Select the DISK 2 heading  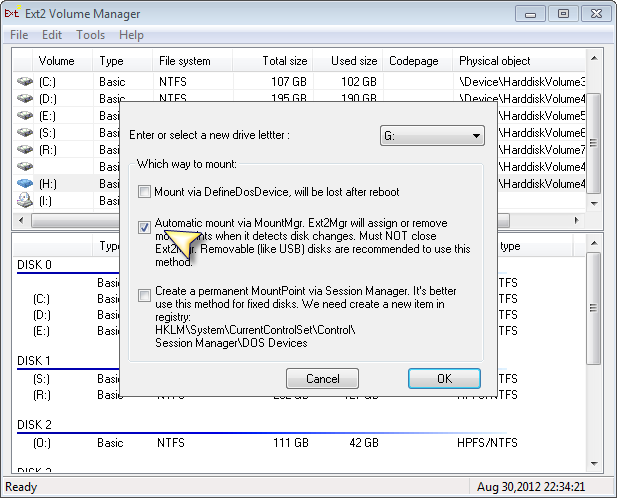pyautogui.click(x=34, y=425)
